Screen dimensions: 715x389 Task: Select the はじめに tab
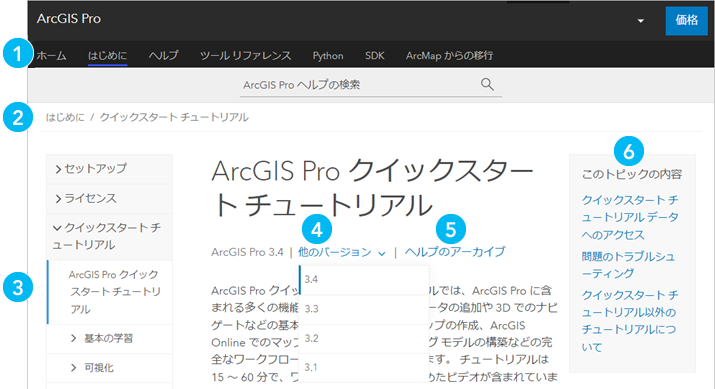tap(107, 56)
